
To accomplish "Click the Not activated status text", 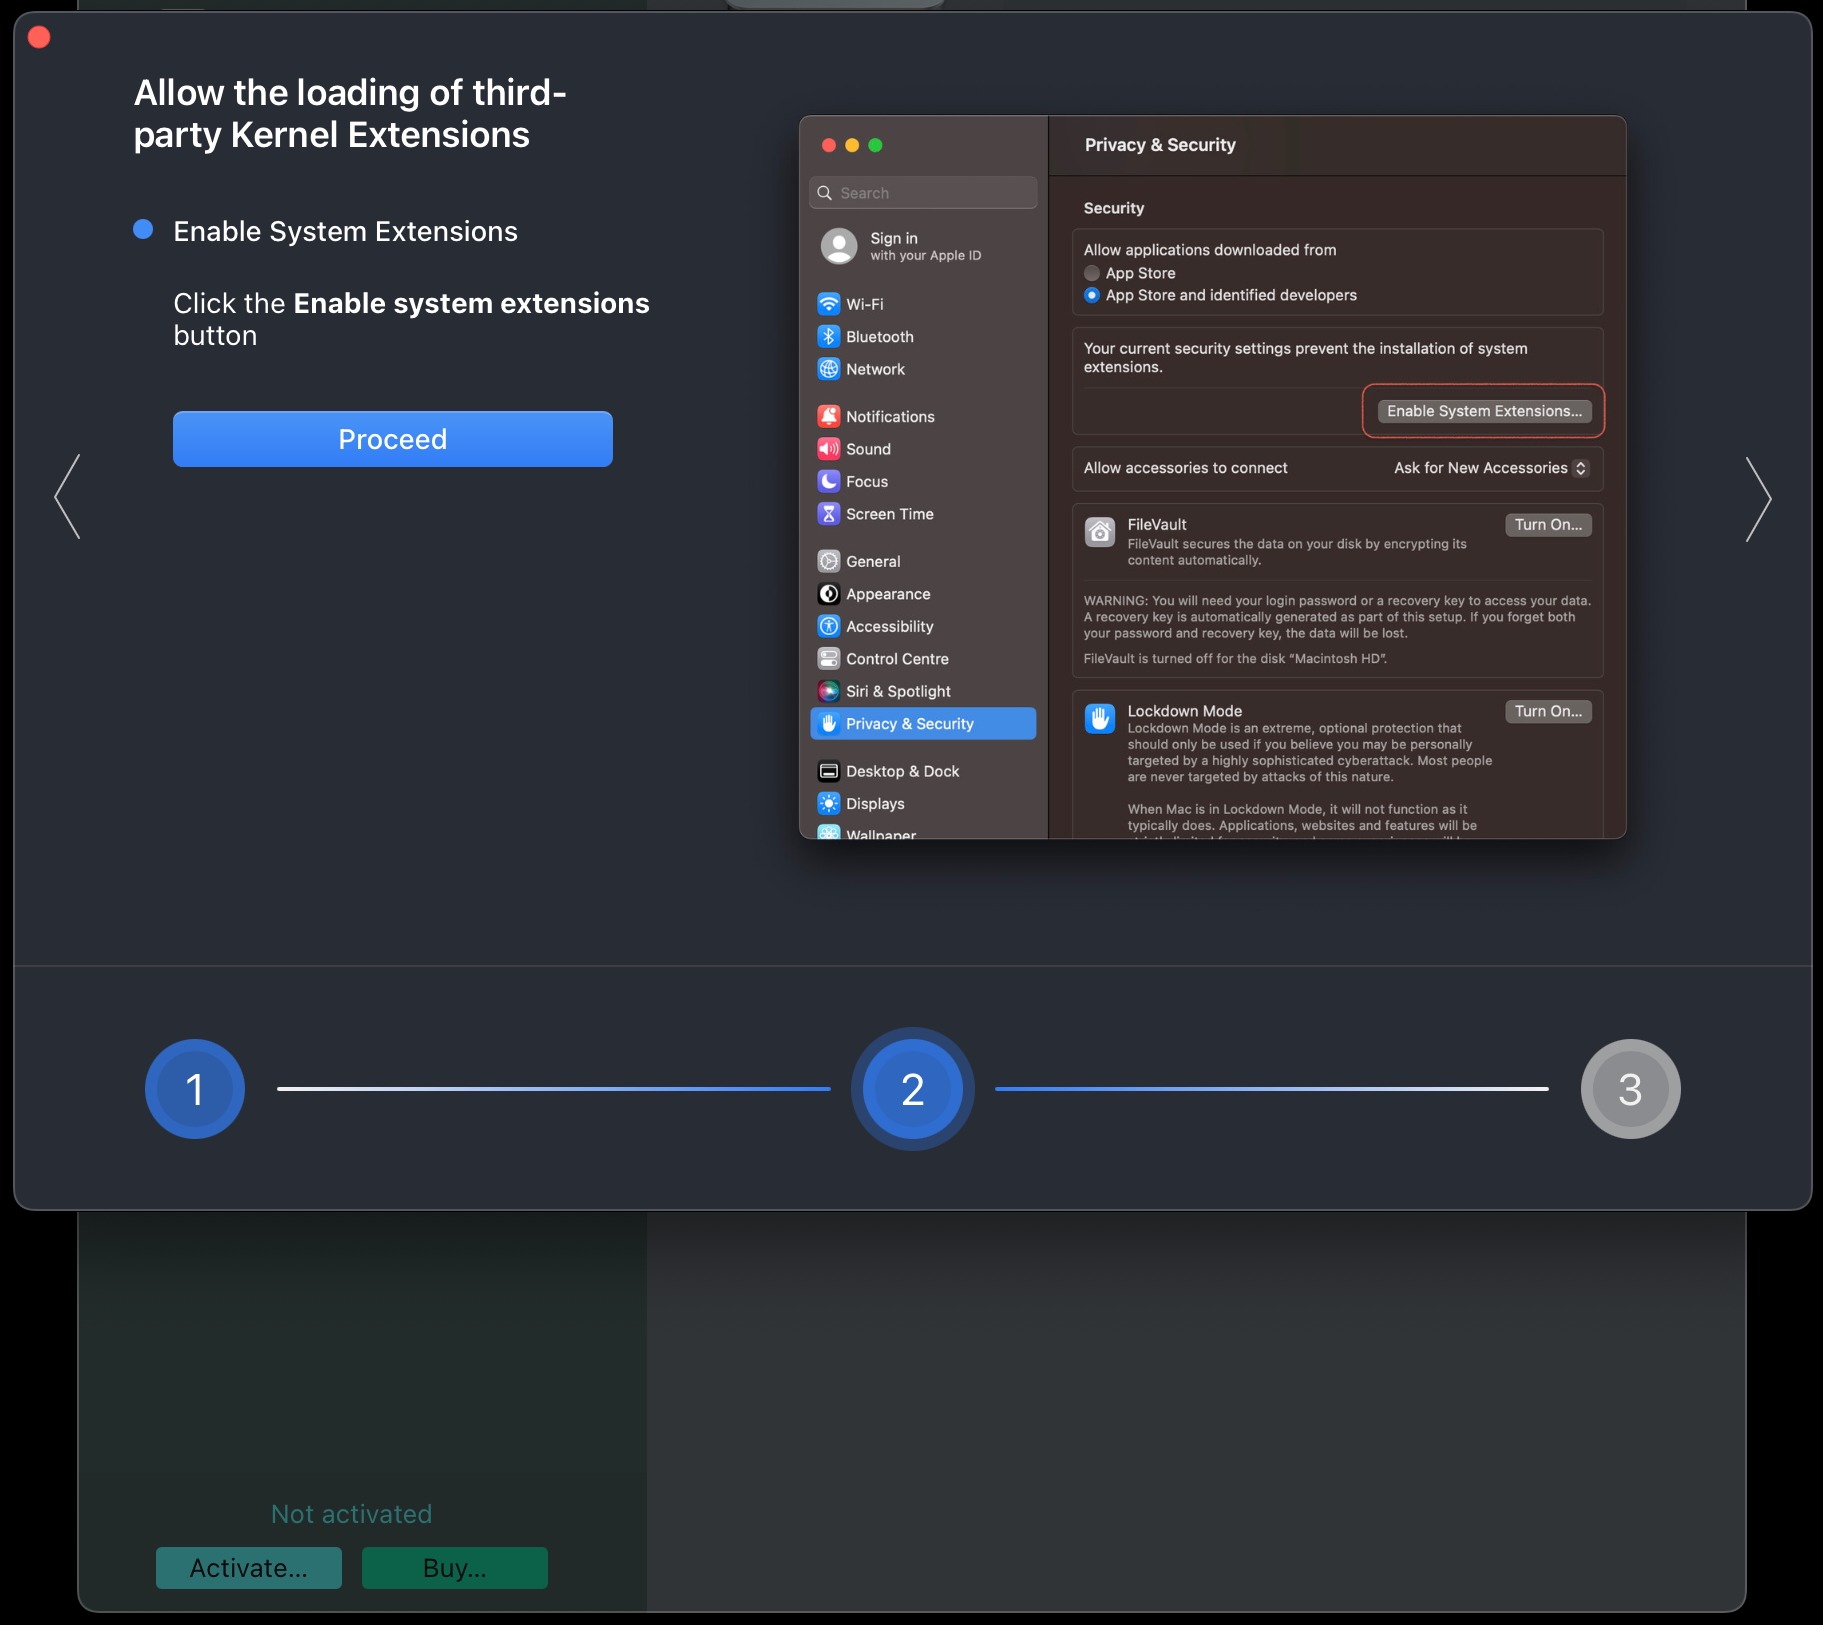I will [351, 1514].
